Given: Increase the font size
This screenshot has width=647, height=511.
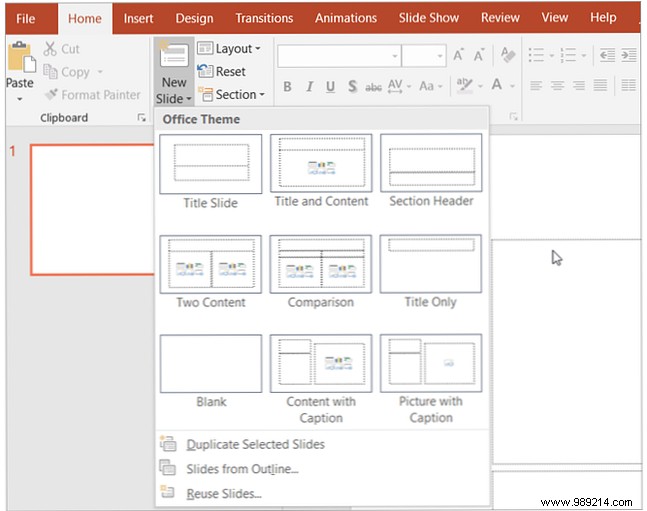Looking at the screenshot, I should pyautogui.click(x=458, y=55).
